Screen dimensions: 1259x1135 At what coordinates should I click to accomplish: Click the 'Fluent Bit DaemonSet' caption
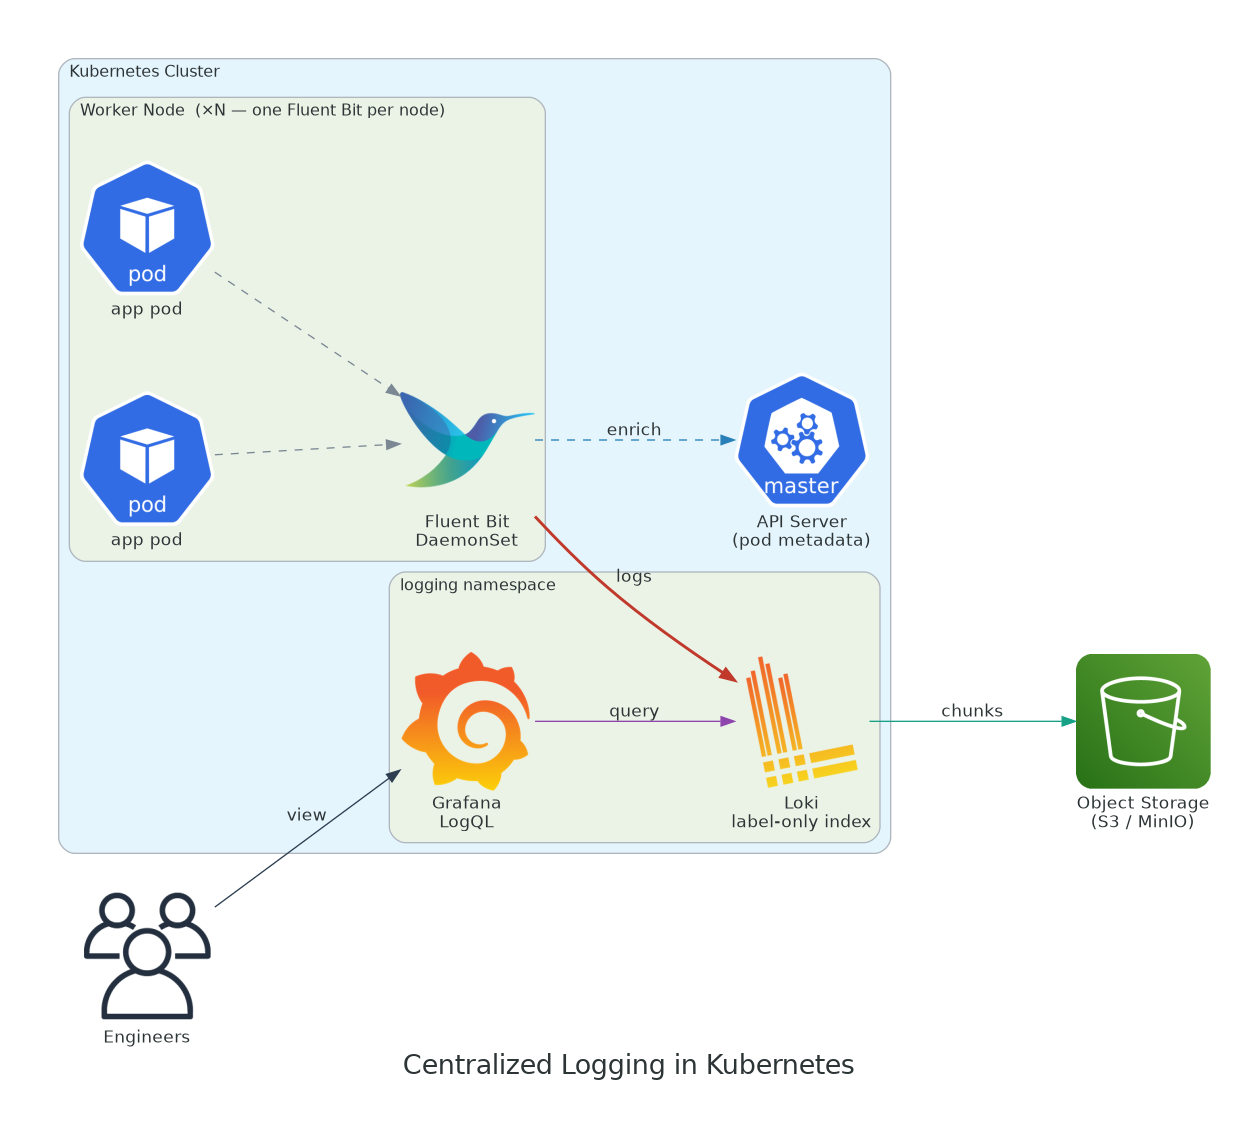(467, 531)
